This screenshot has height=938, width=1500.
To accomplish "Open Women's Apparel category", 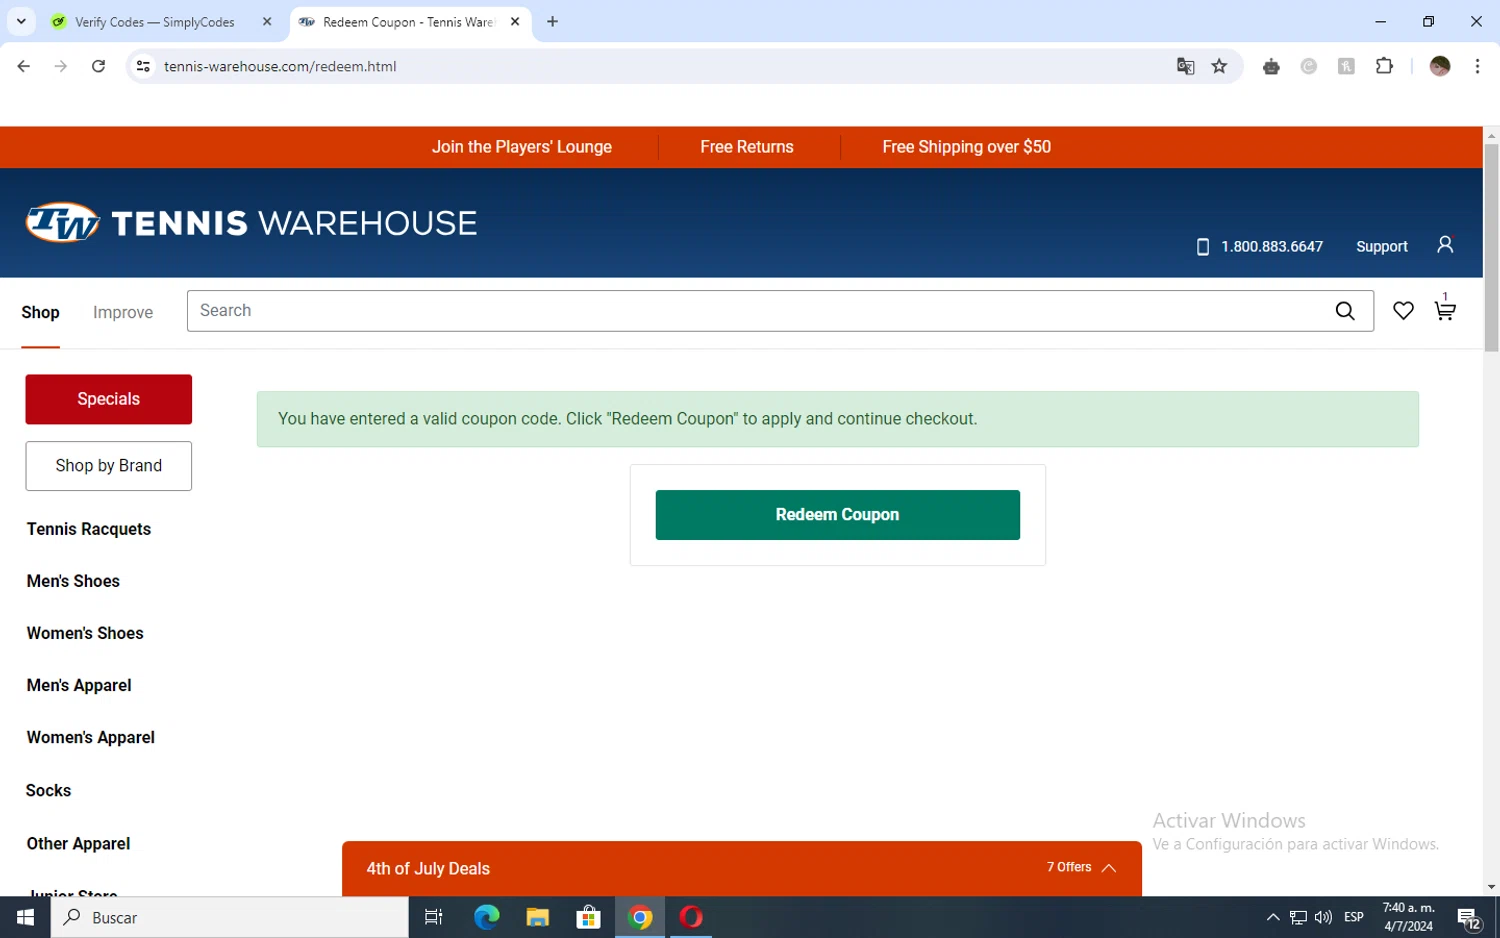I will tap(91, 737).
